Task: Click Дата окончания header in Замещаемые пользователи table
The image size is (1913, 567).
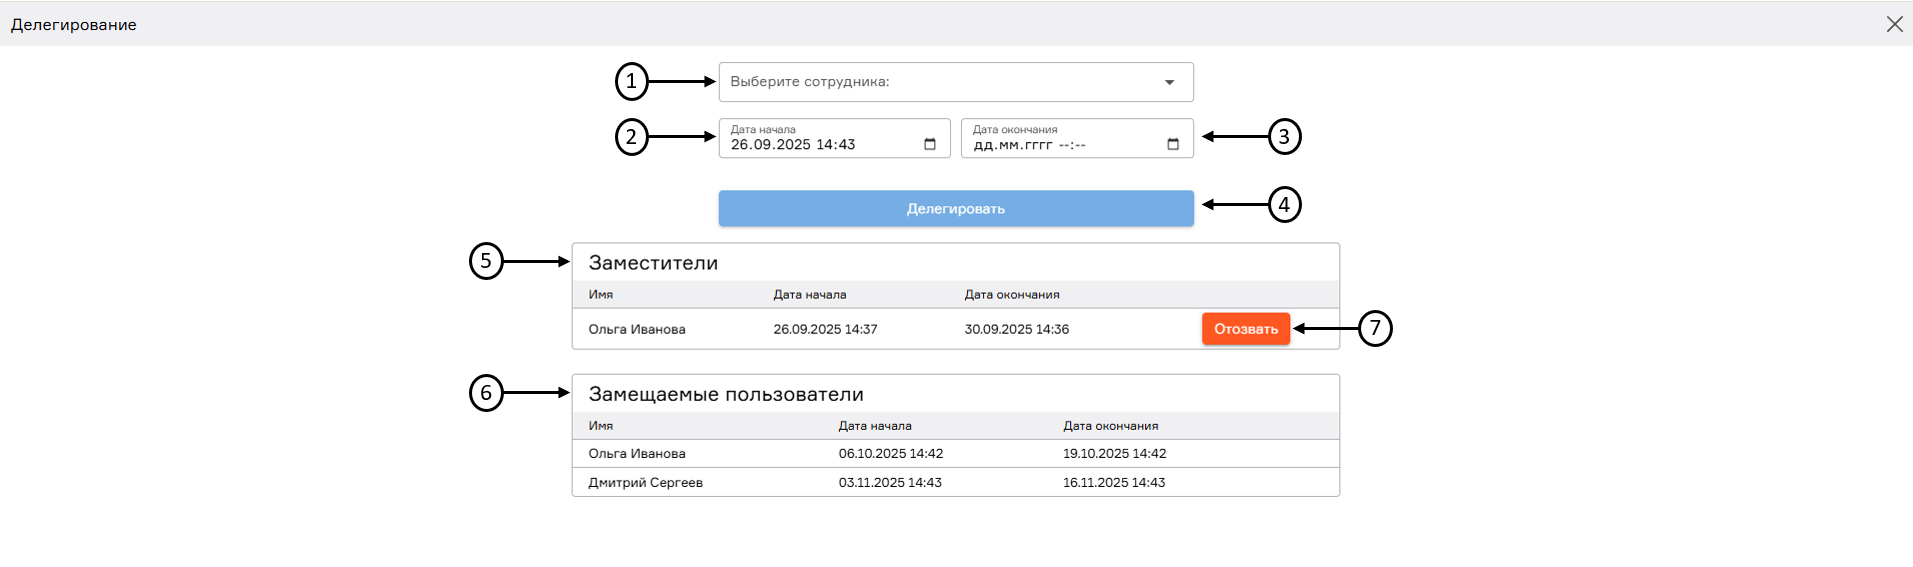Action: [1110, 426]
